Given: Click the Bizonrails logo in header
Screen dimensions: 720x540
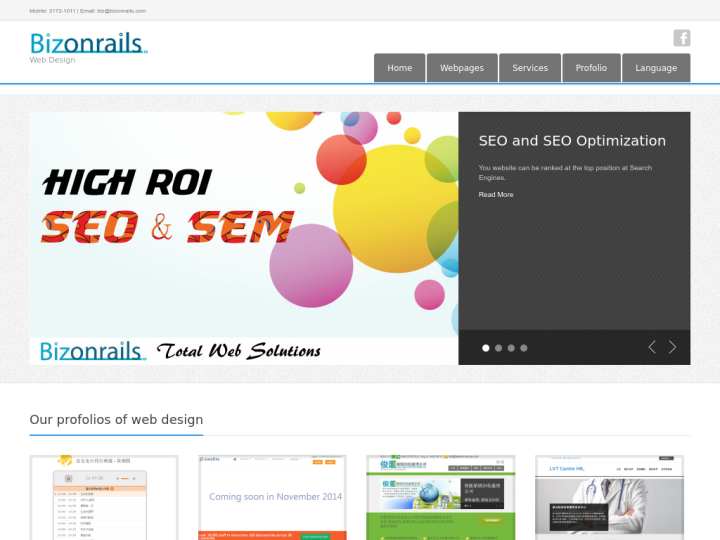Looking at the screenshot, I should pyautogui.click(x=88, y=43).
